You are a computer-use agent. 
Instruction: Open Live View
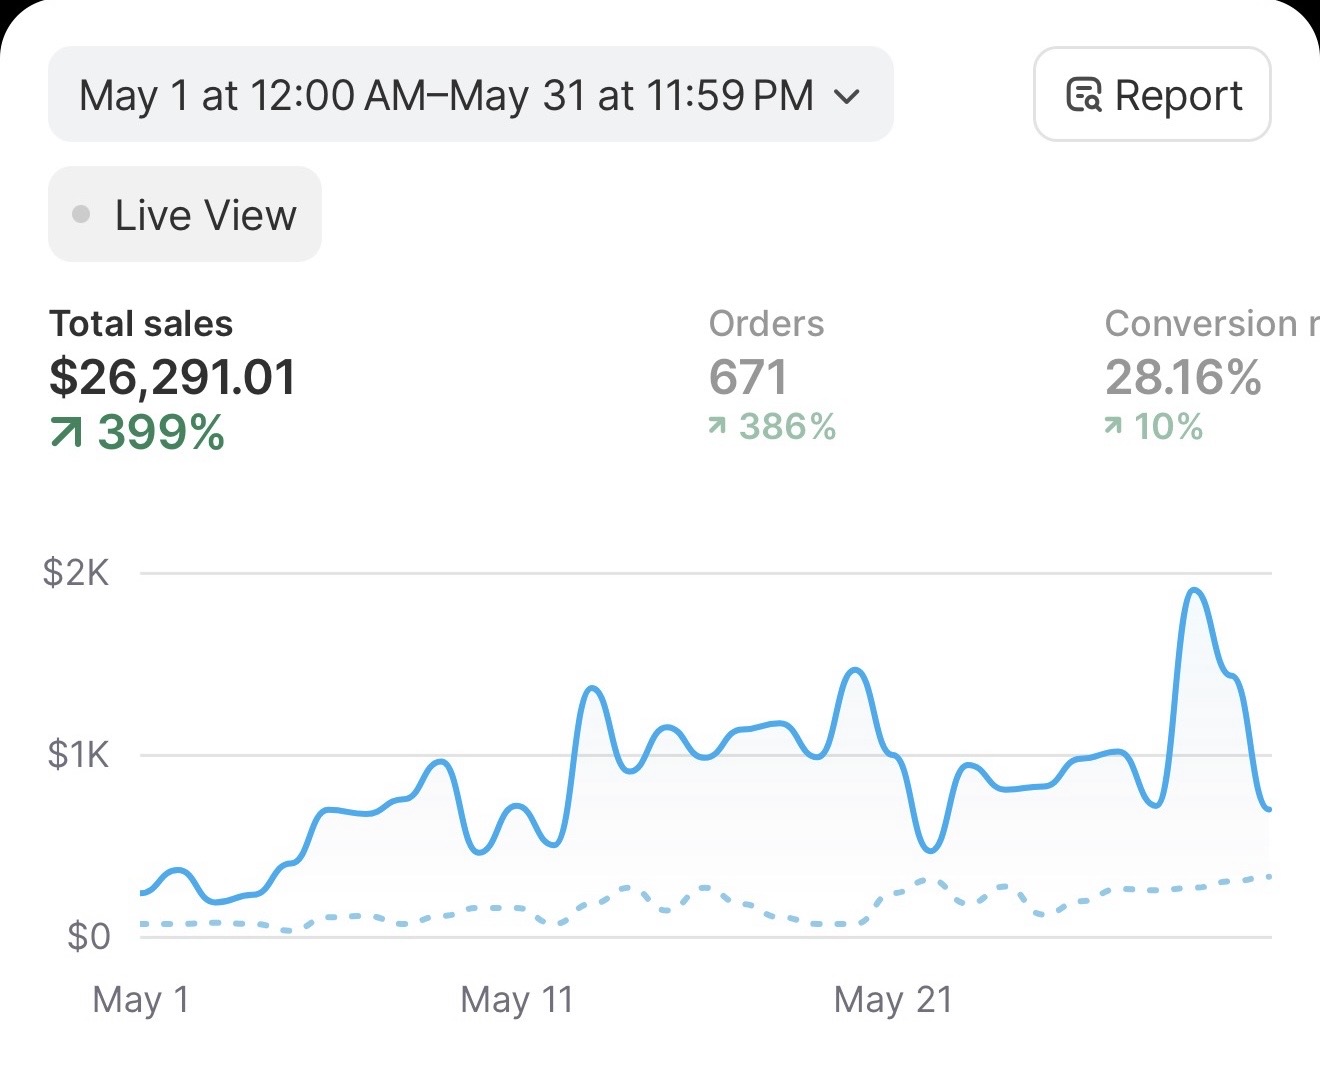[x=185, y=214]
